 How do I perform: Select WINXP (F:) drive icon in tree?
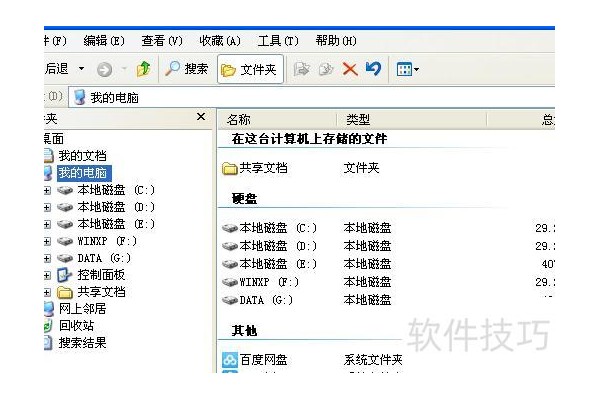coord(65,241)
